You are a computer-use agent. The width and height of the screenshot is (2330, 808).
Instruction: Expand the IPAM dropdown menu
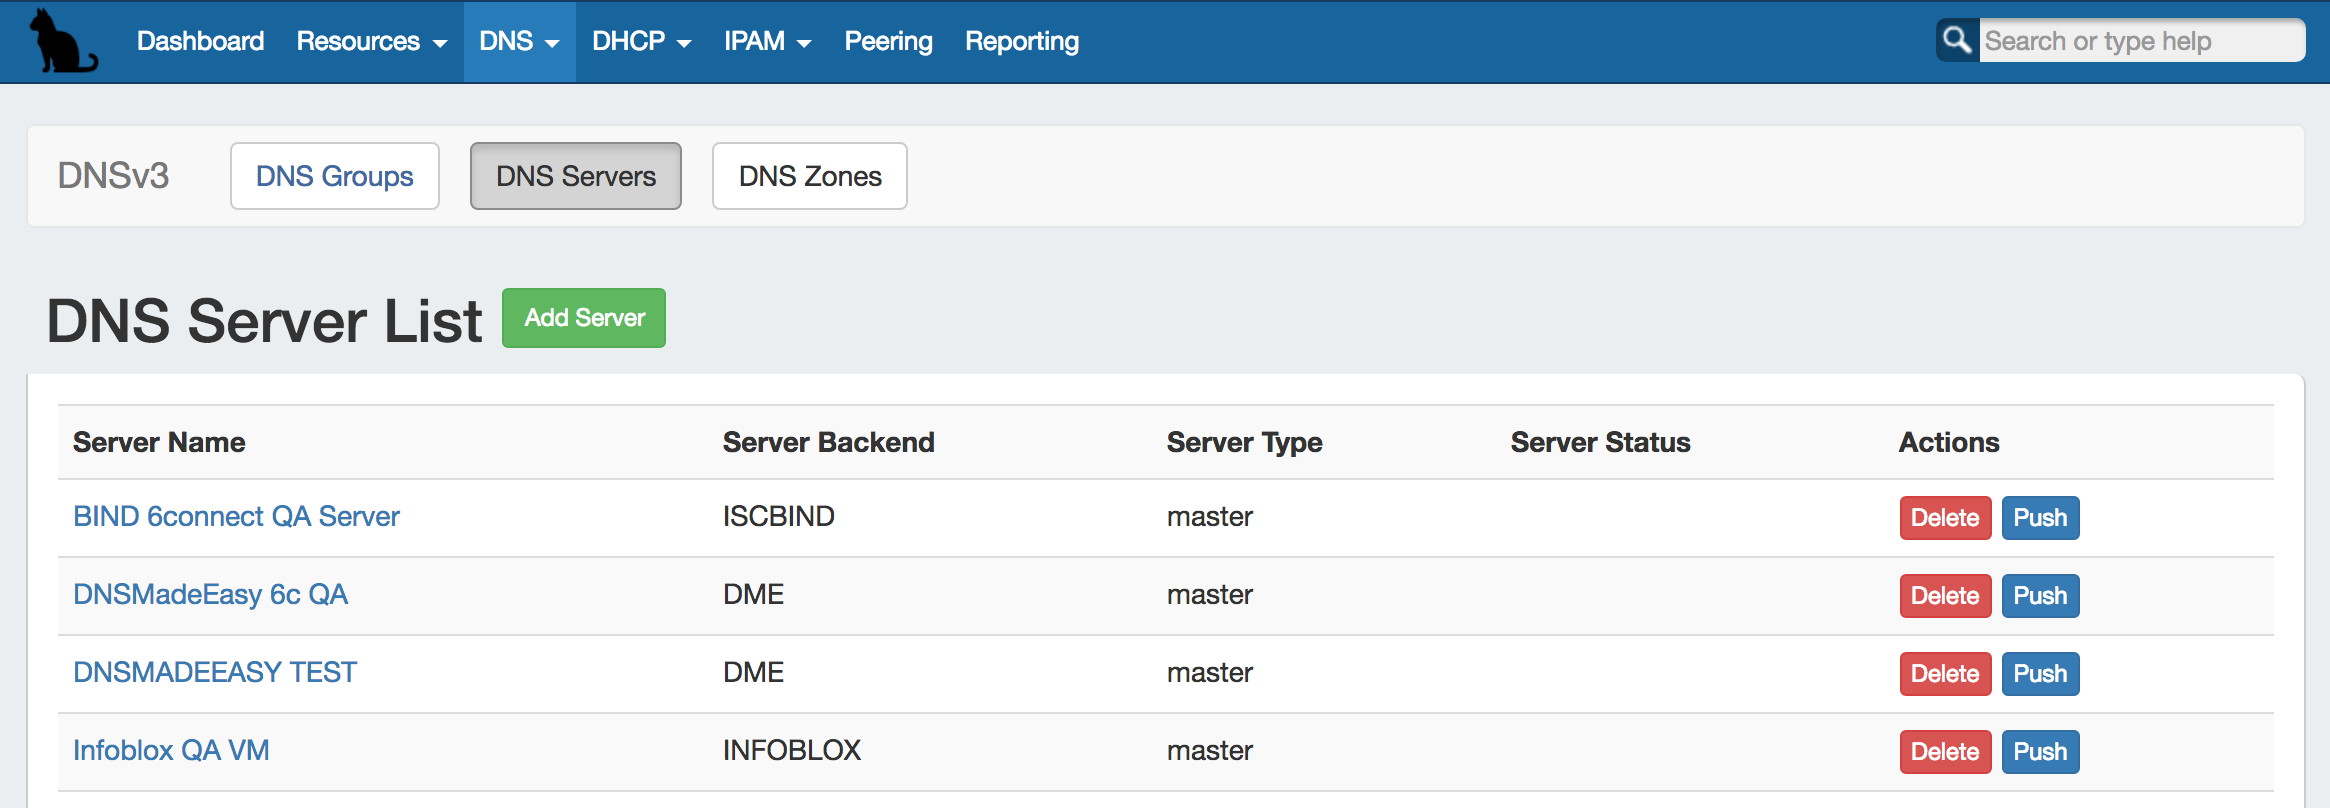point(767,41)
